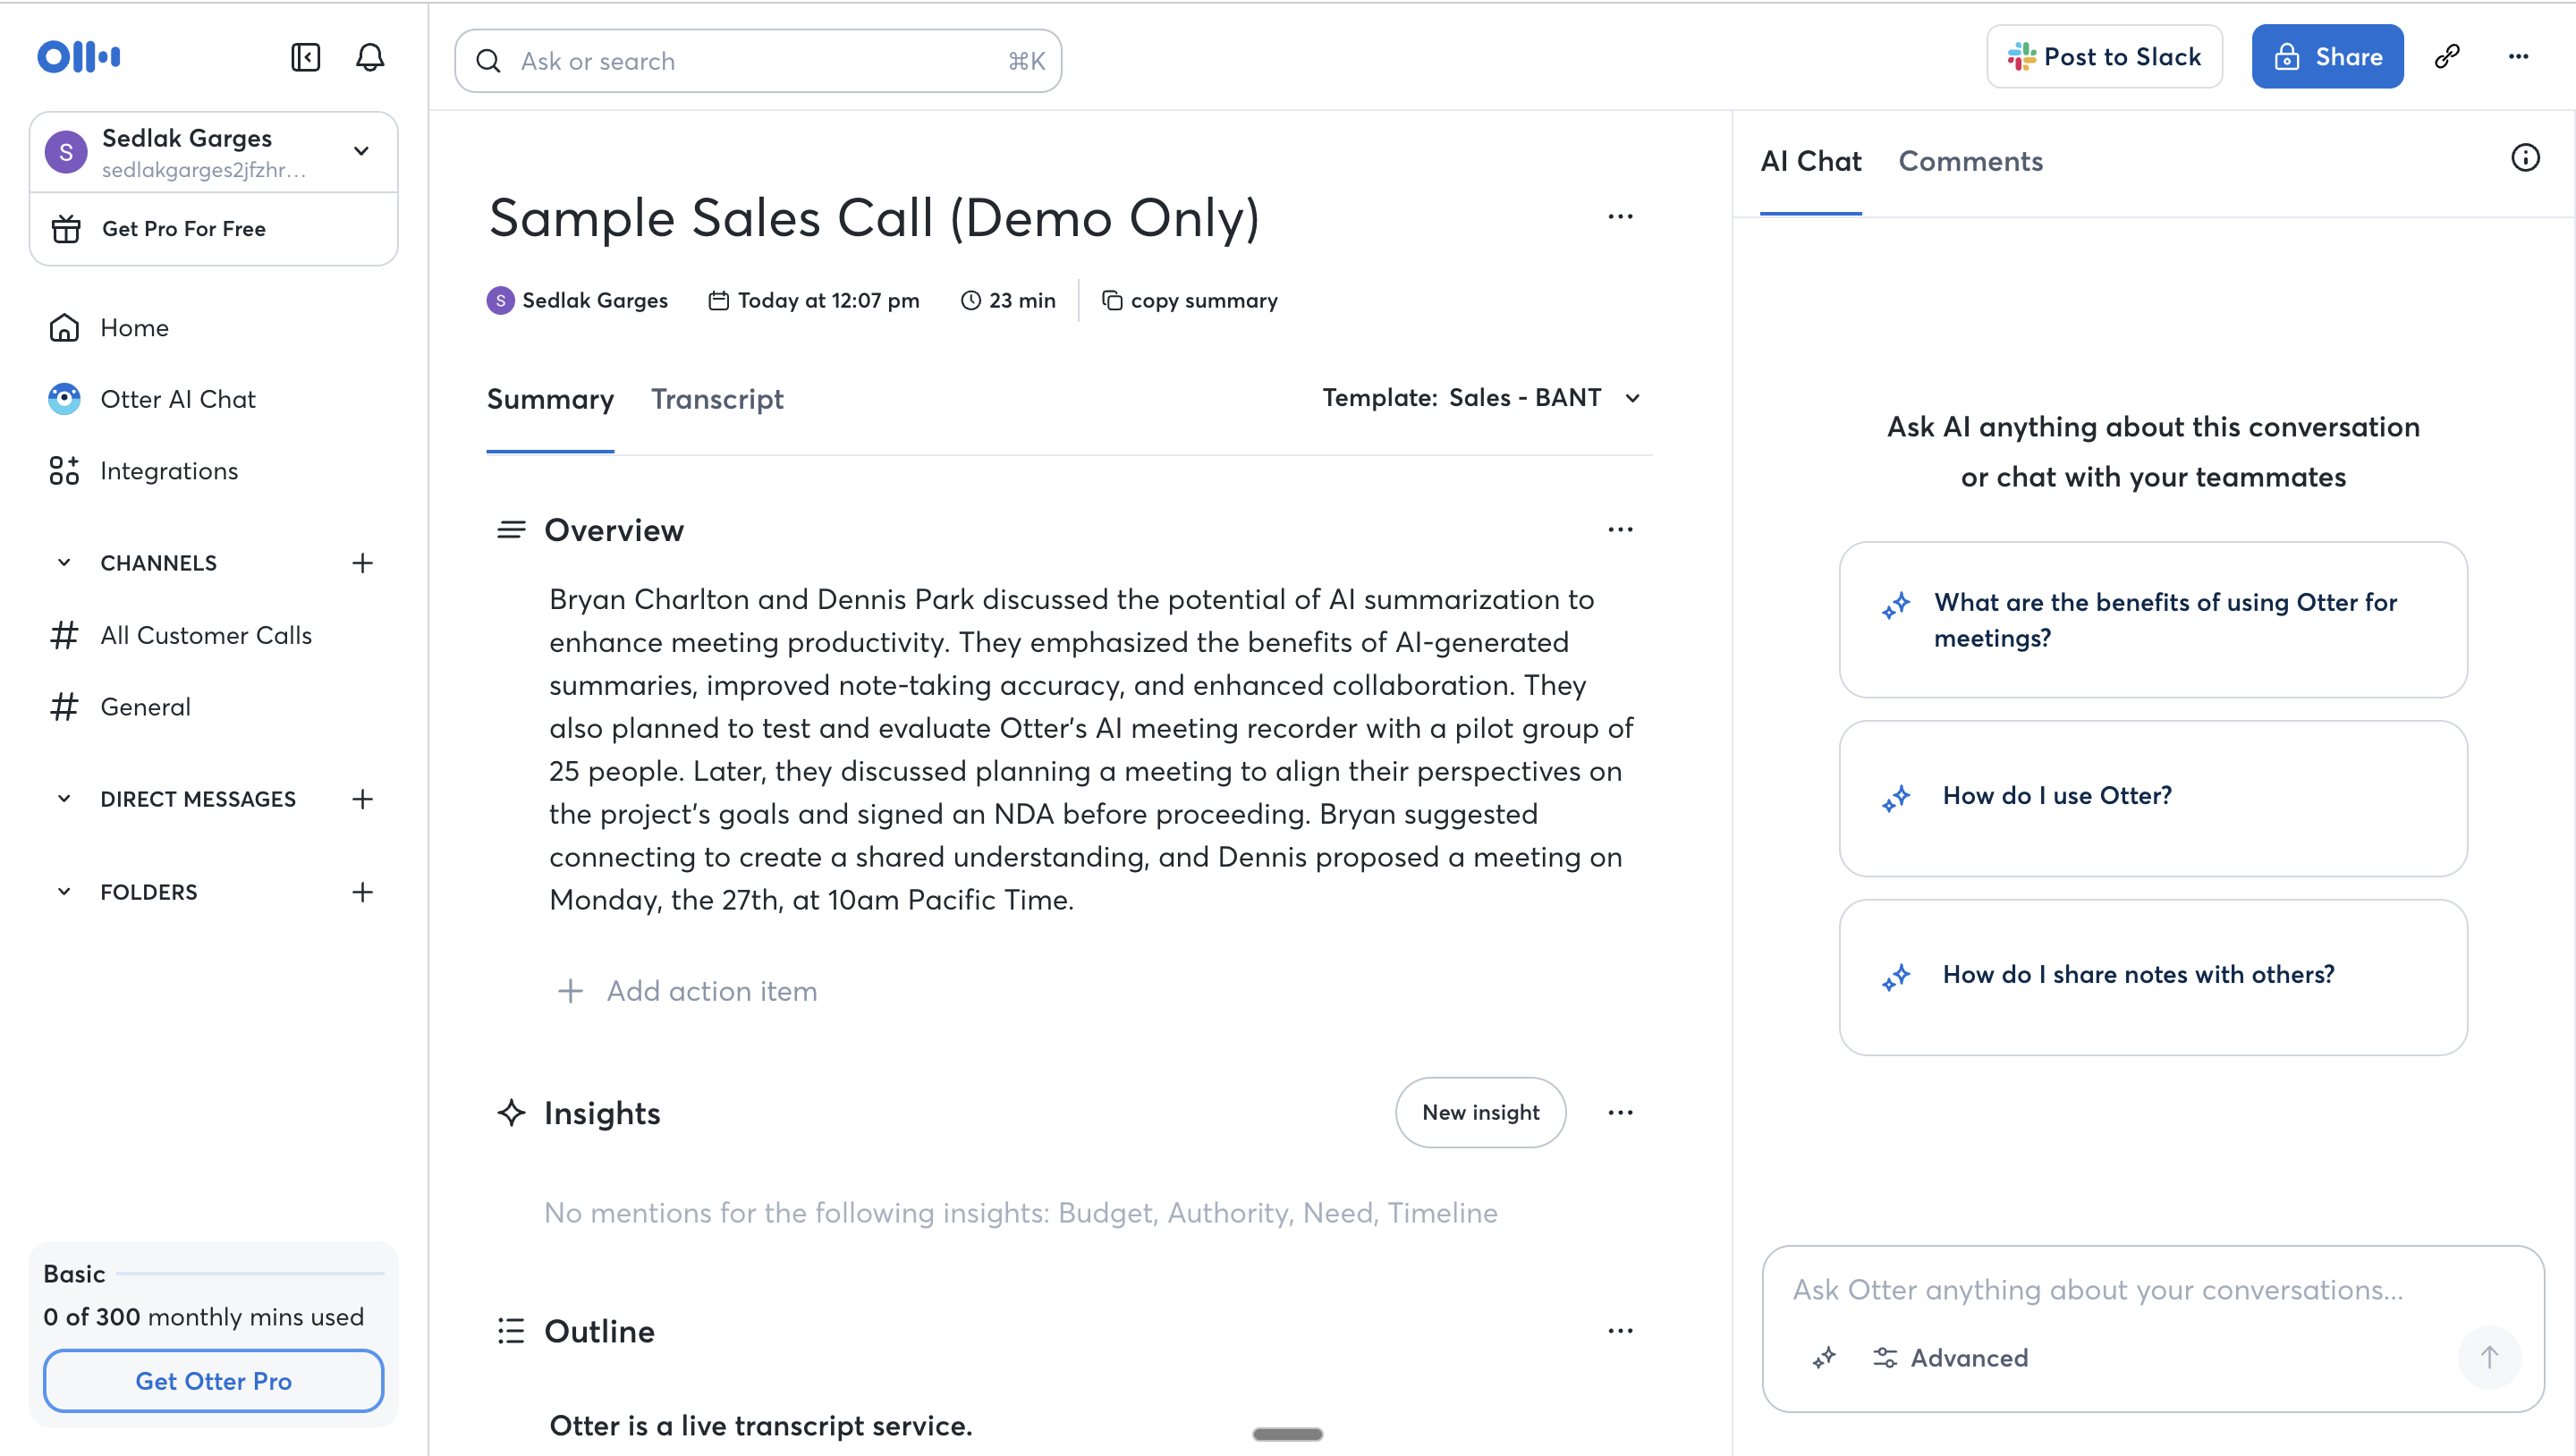Collapse the CHANNELS section
The width and height of the screenshot is (2576, 1456).
point(64,562)
